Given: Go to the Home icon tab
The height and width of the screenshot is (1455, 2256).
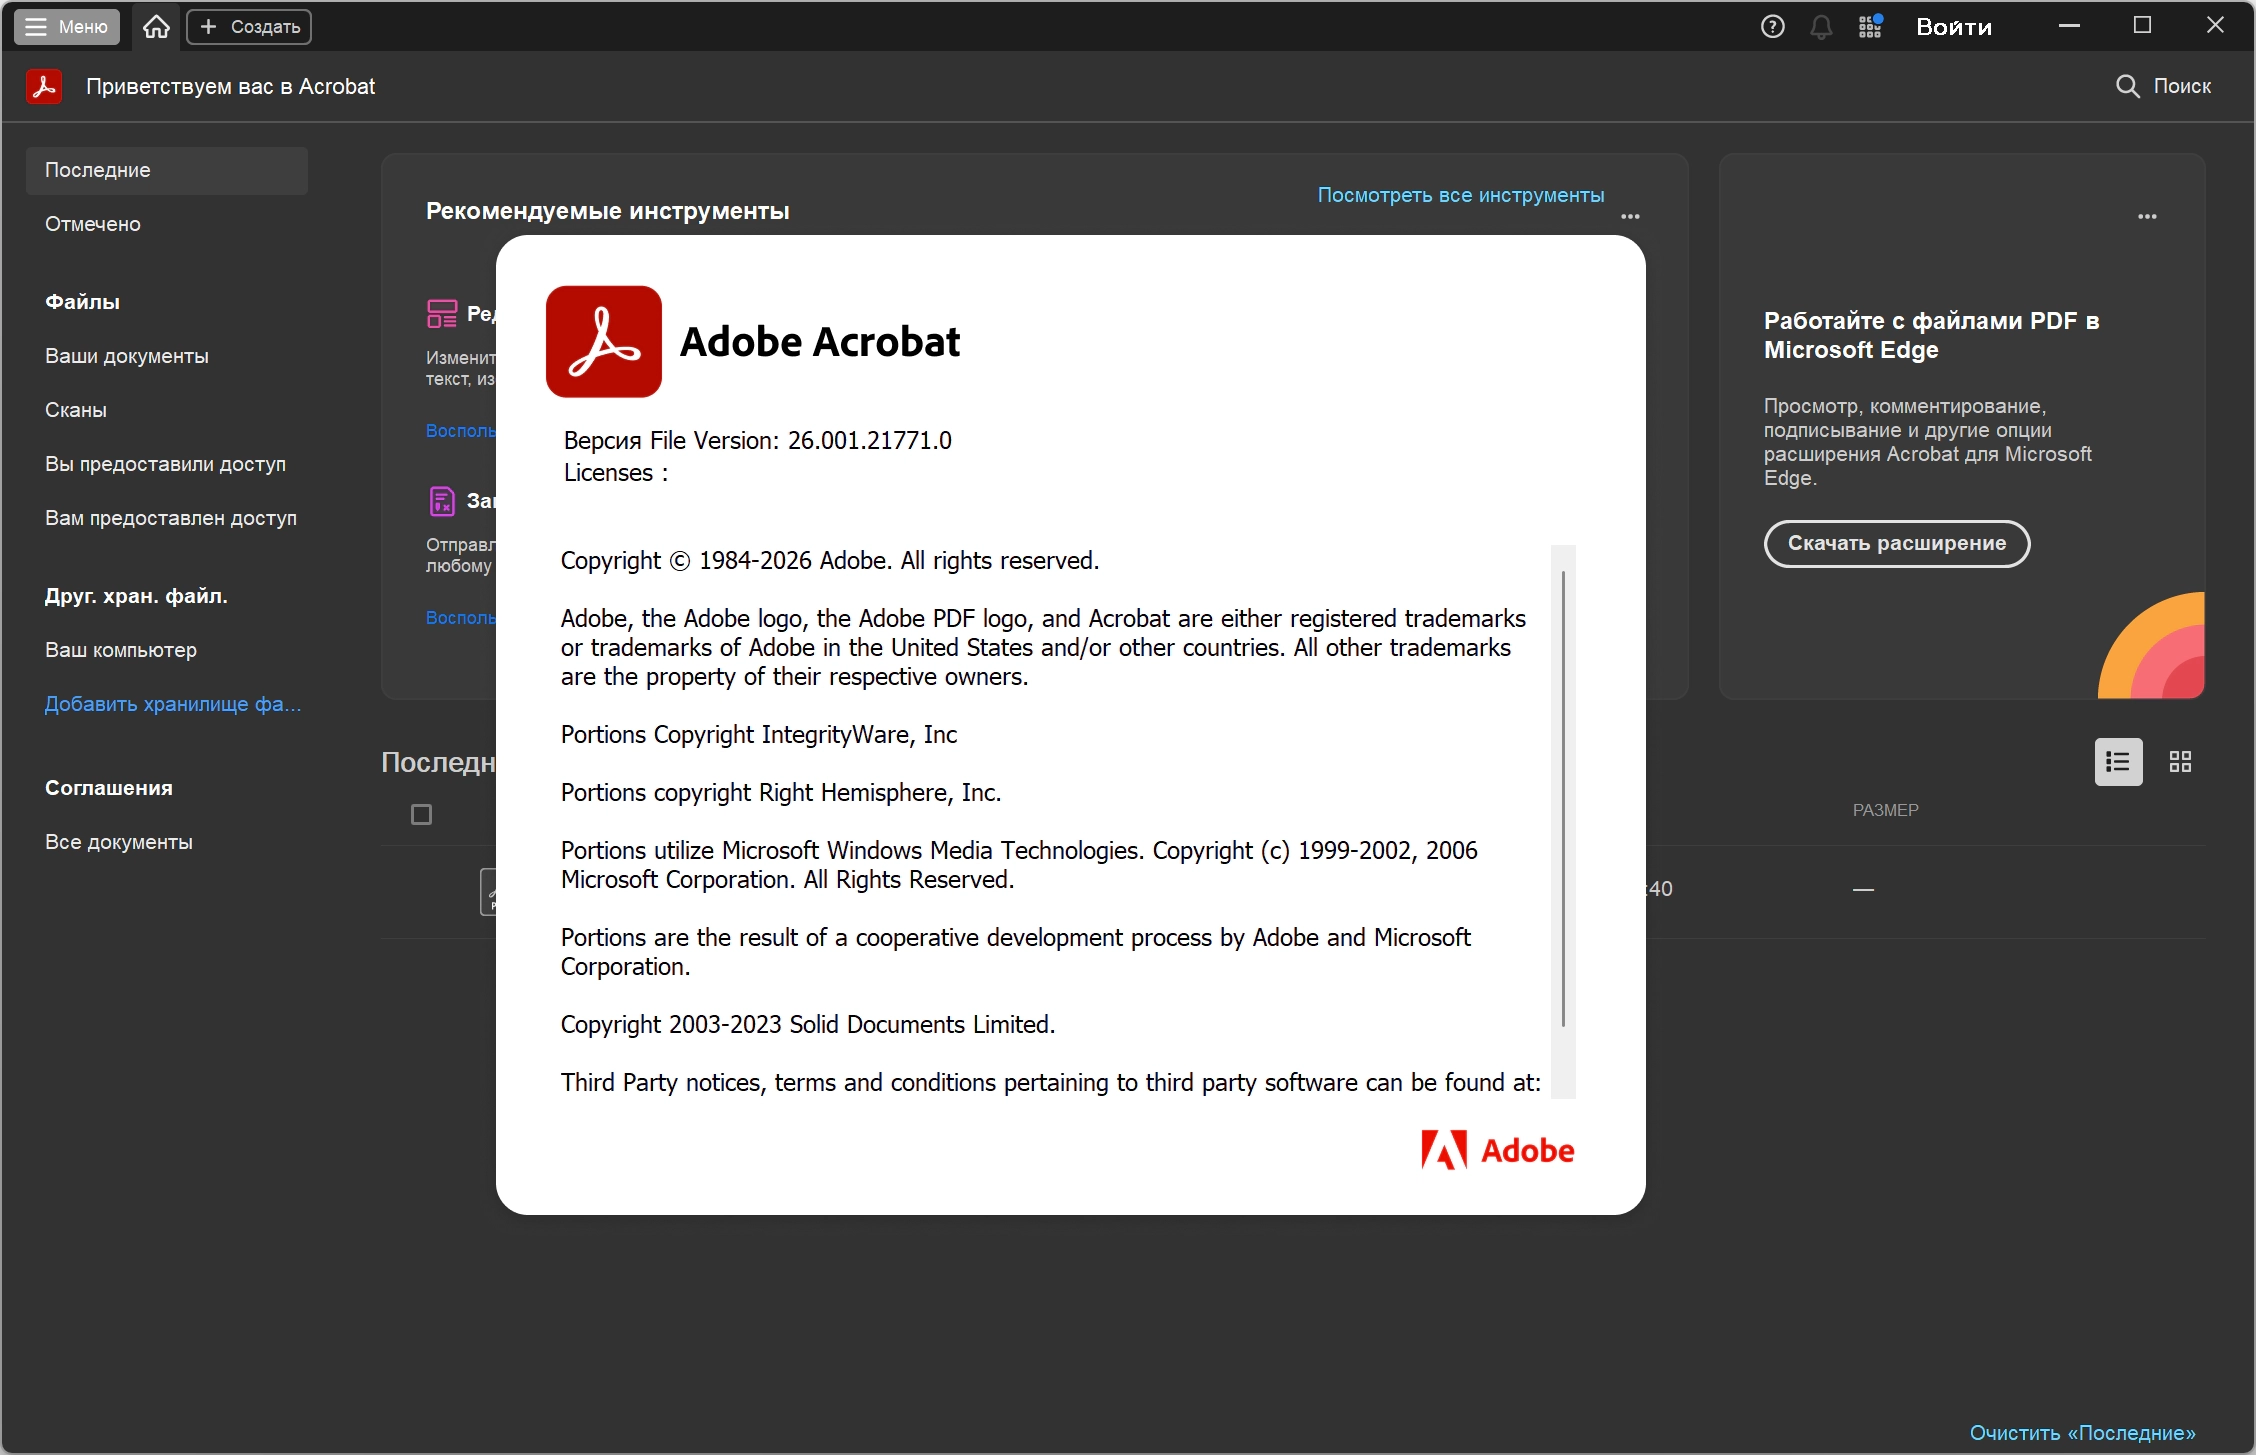Looking at the screenshot, I should click(x=156, y=27).
